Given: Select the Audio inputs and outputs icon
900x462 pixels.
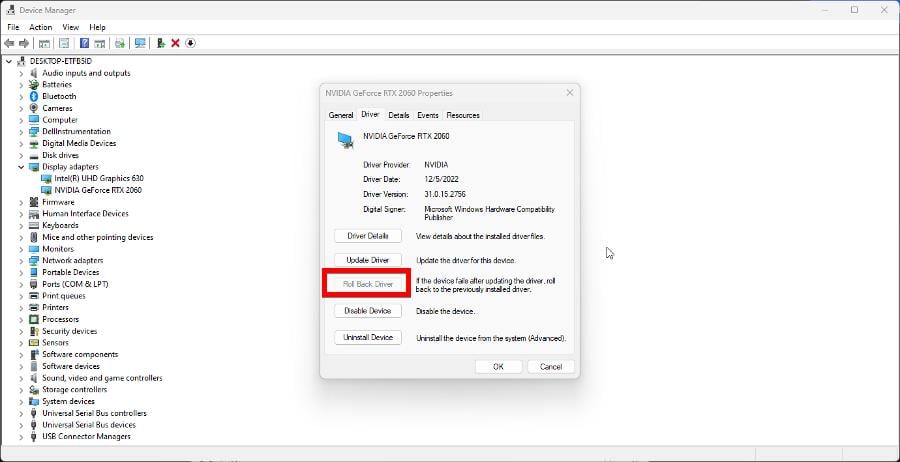Looking at the screenshot, I should 34,73.
